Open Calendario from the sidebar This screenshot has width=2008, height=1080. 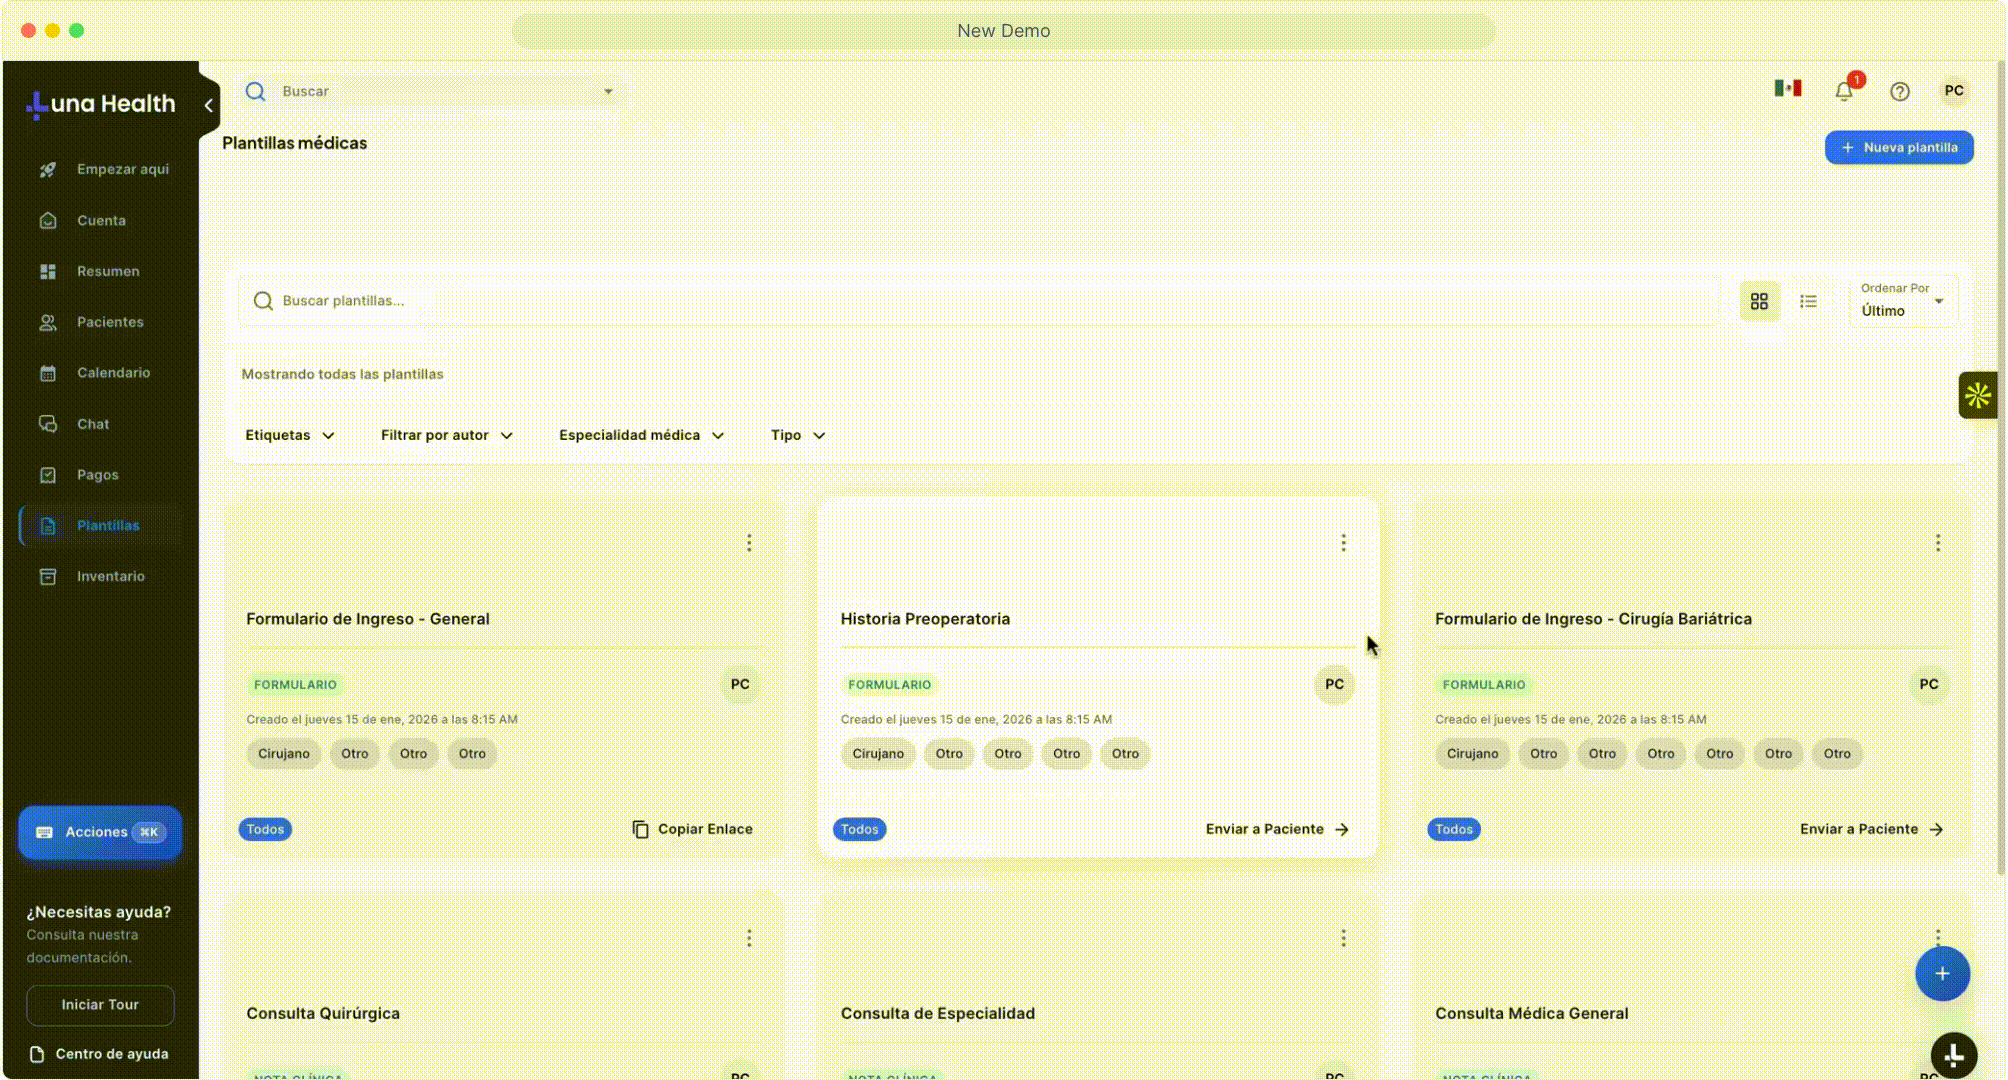113,373
